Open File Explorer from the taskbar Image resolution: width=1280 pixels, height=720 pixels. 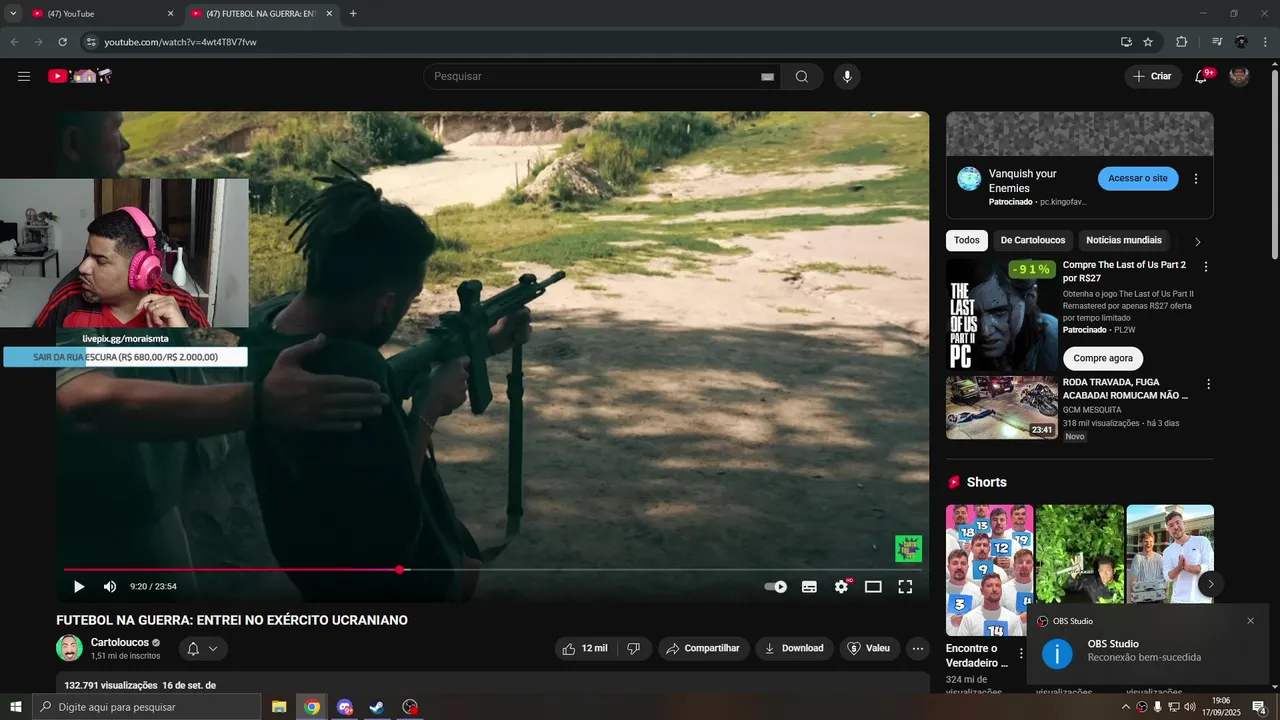[x=279, y=707]
